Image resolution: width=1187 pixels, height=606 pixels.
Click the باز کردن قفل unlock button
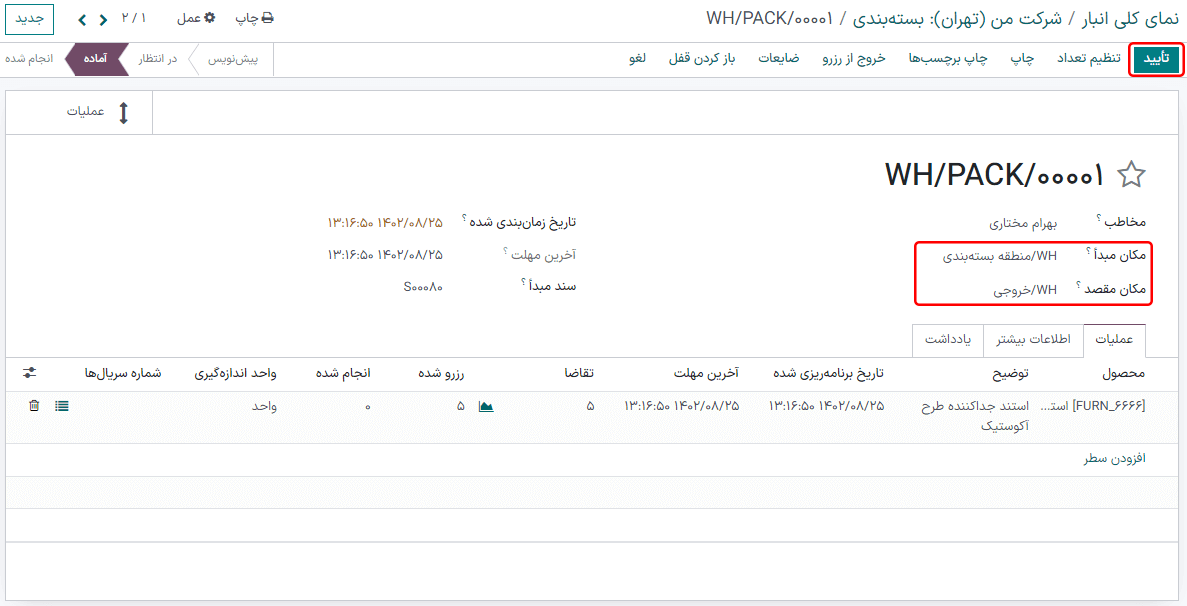pos(702,59)
